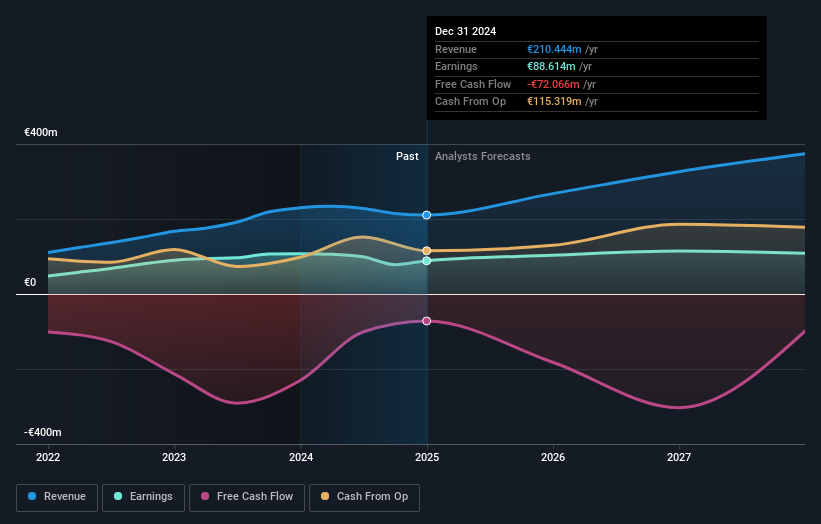Click the teal Earnings legend dot

118,496
